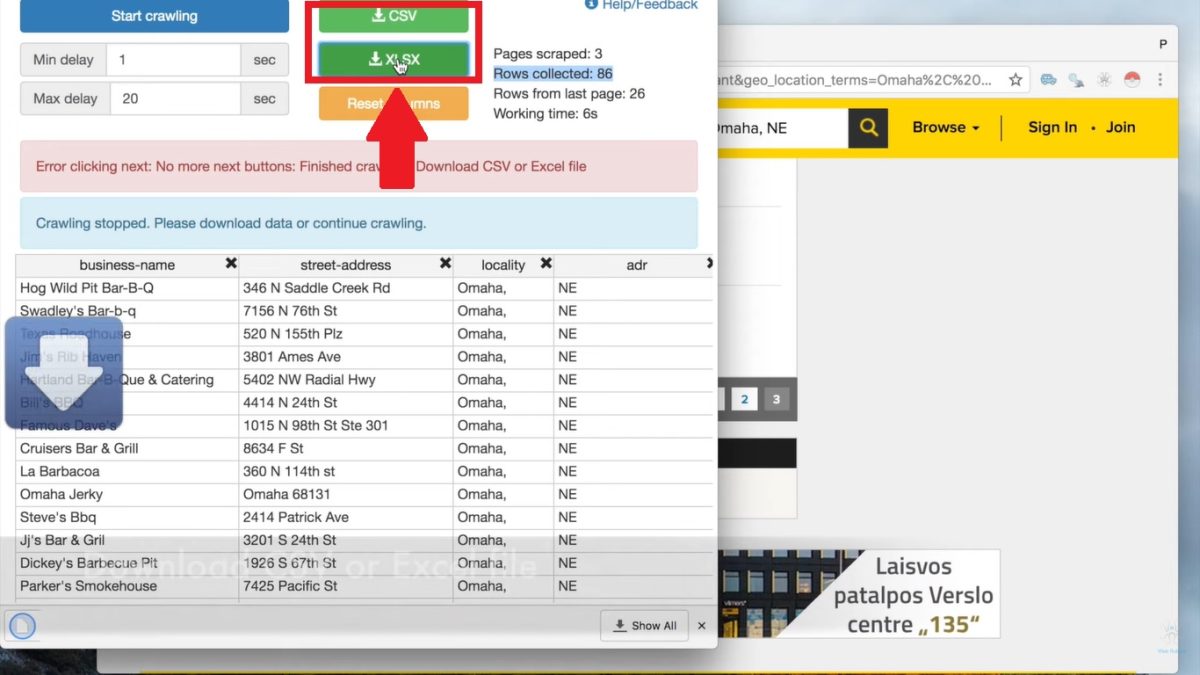Screen dimensions: 1200x675
Task: Remove the business-name column
Action: click(x=231, y=264)
